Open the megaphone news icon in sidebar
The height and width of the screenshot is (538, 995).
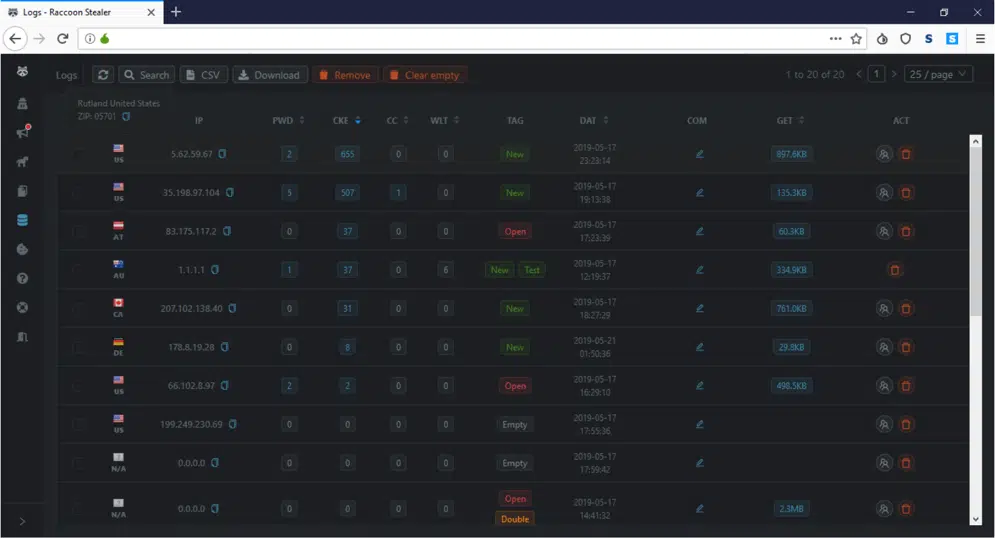click(x=23, y=131)
